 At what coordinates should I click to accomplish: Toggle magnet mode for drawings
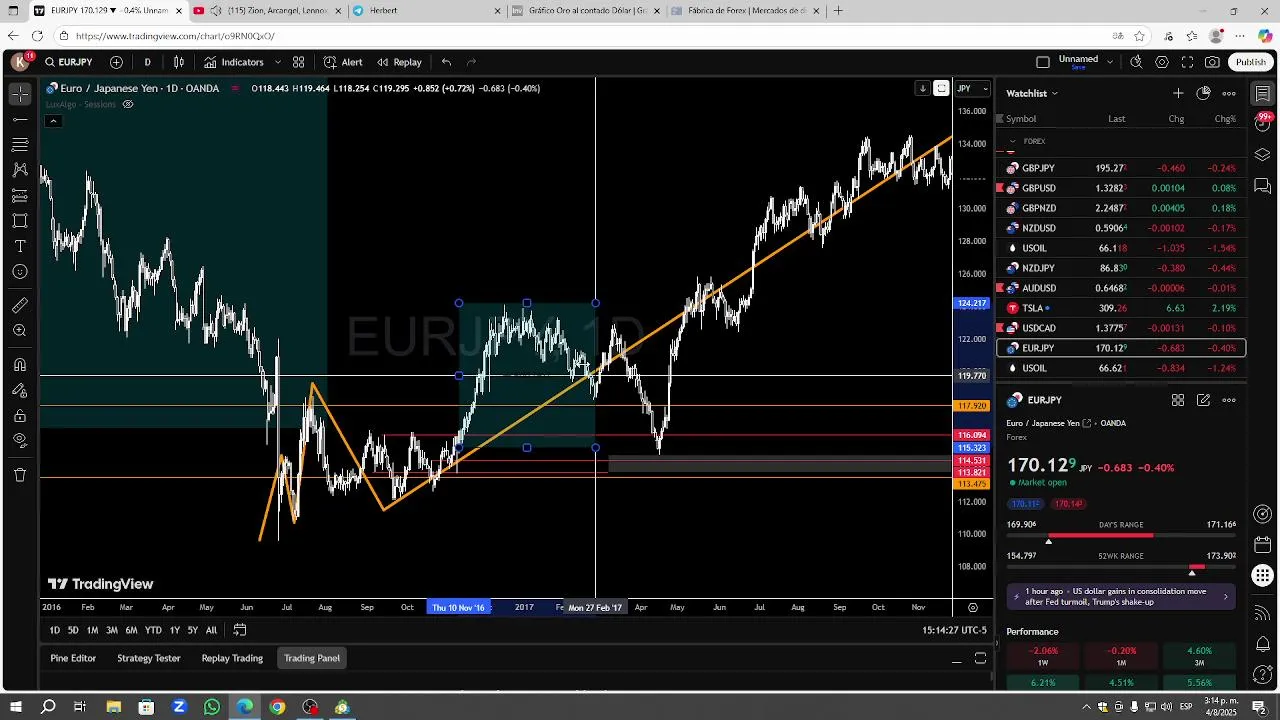20,365
